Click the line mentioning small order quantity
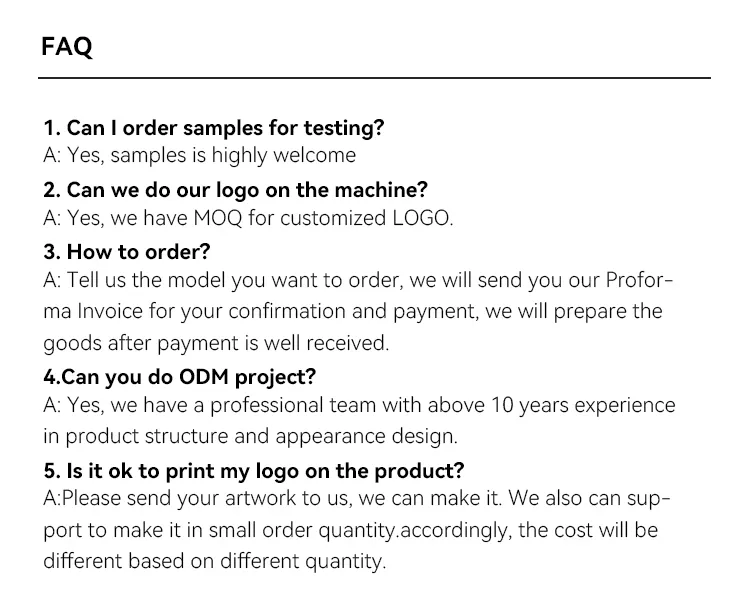Viewport: 750px width, 604px height. coord(350,530)
